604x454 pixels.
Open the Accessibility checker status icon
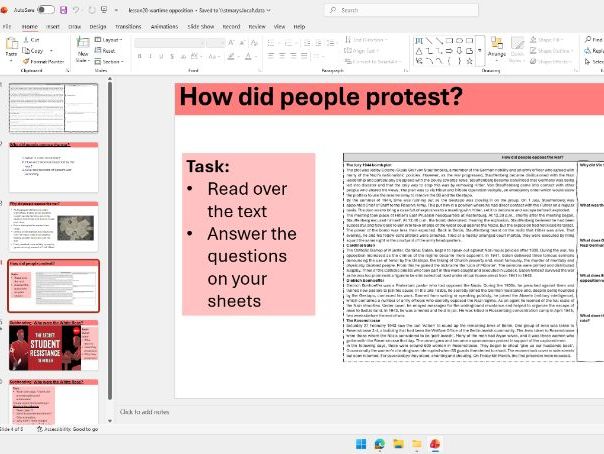[40, 429]
